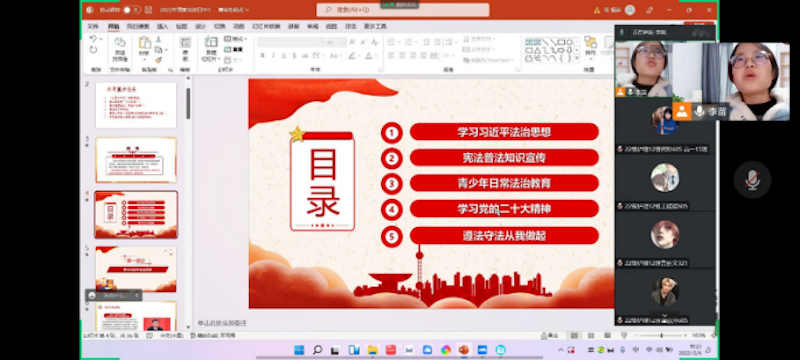This screenshot has height=360, width=800.
Task: Adjust the zoom slider in status bar
Action: pyautogui.click(x=661, y=336)
